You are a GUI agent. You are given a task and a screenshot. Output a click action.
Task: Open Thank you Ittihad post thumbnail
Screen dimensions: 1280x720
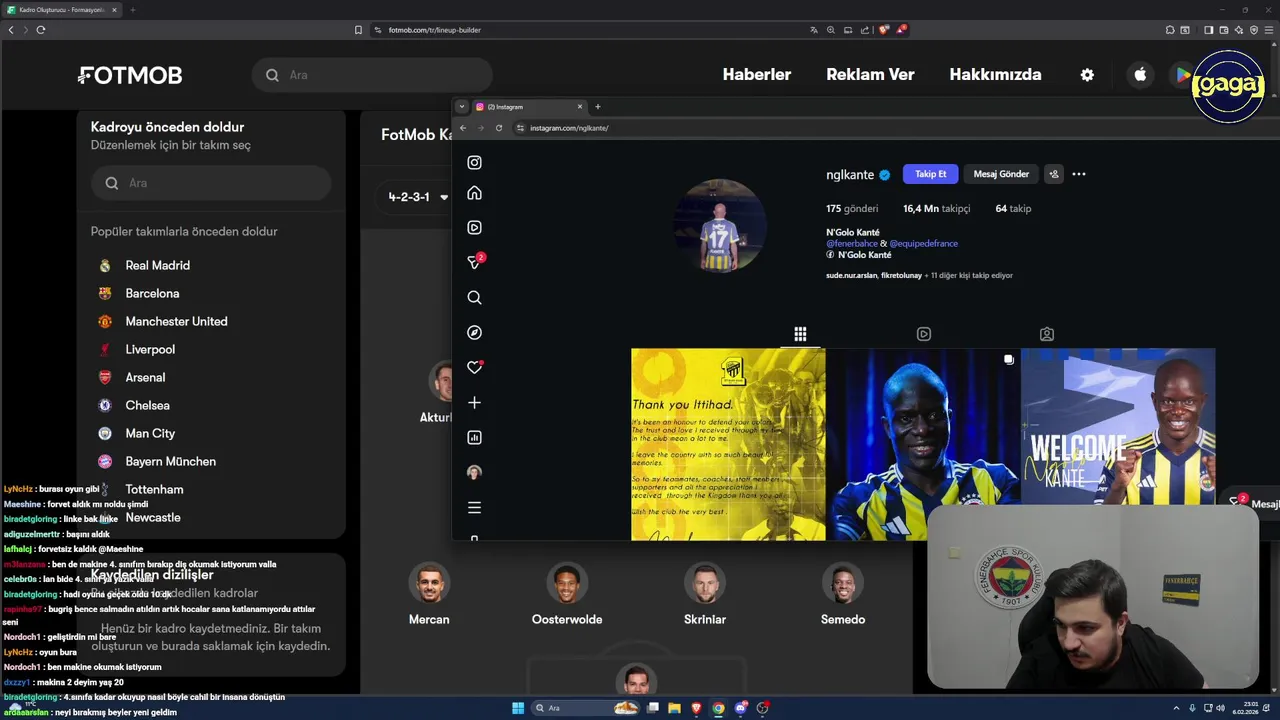(728, 444)
